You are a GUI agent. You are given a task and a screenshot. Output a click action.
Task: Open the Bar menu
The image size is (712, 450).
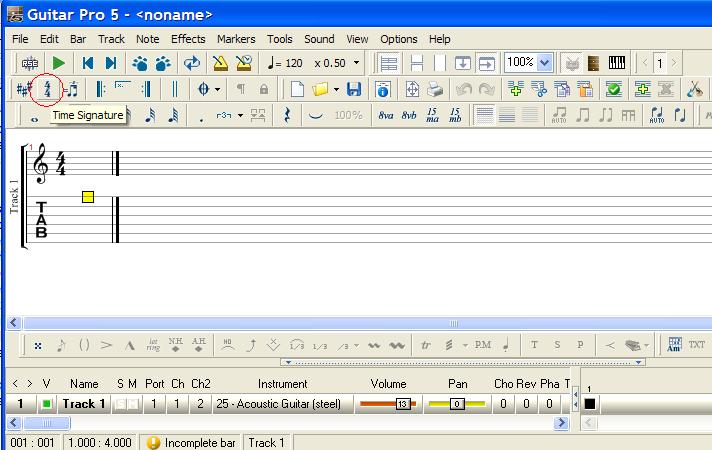pyautogui.click(x=78, y=39)
